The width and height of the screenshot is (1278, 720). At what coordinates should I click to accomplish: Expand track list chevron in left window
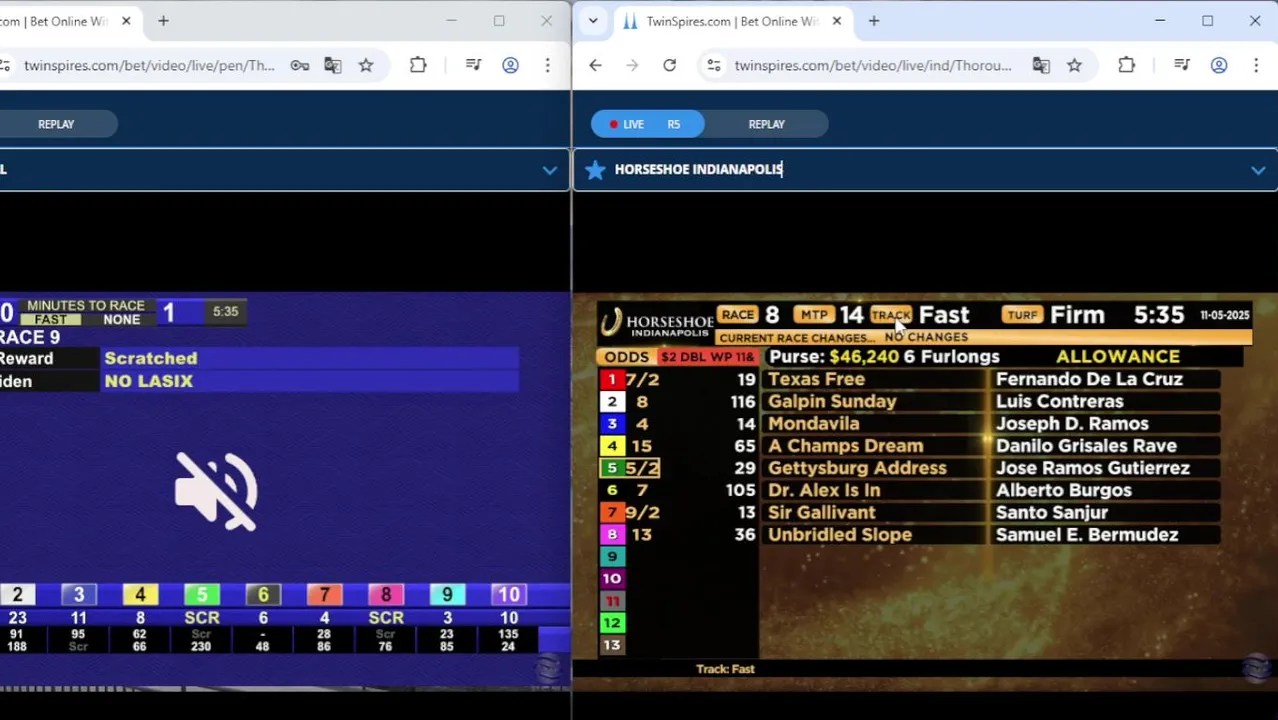[549, 170]
